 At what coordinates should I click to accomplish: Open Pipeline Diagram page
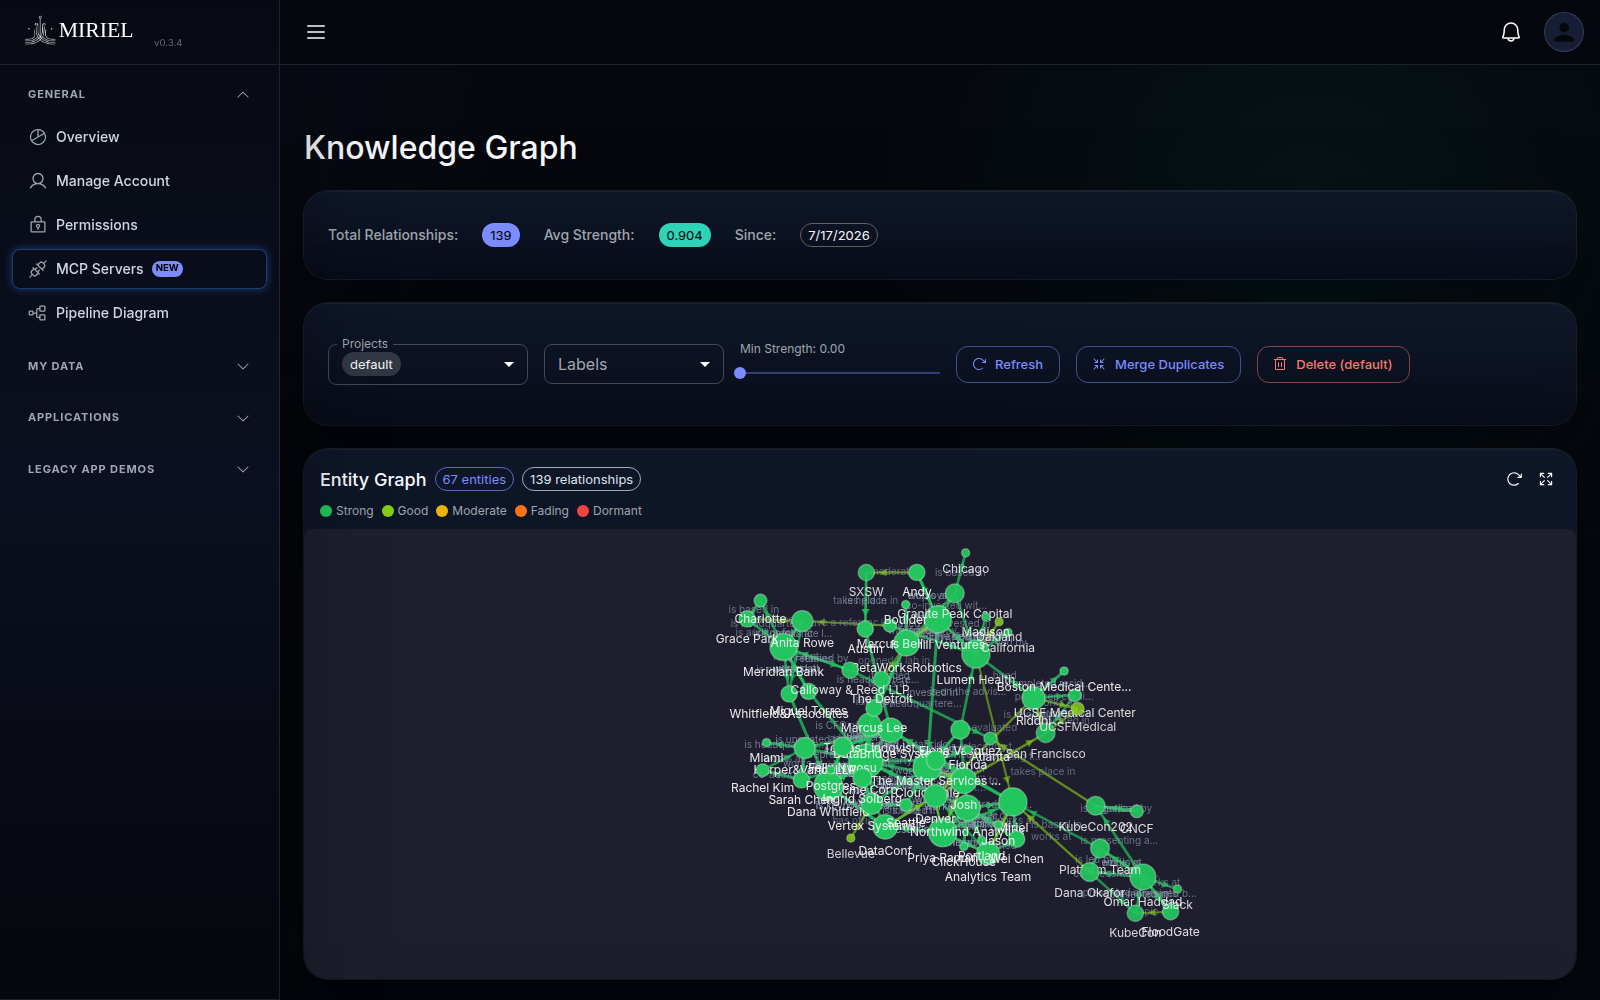(139, 313)
